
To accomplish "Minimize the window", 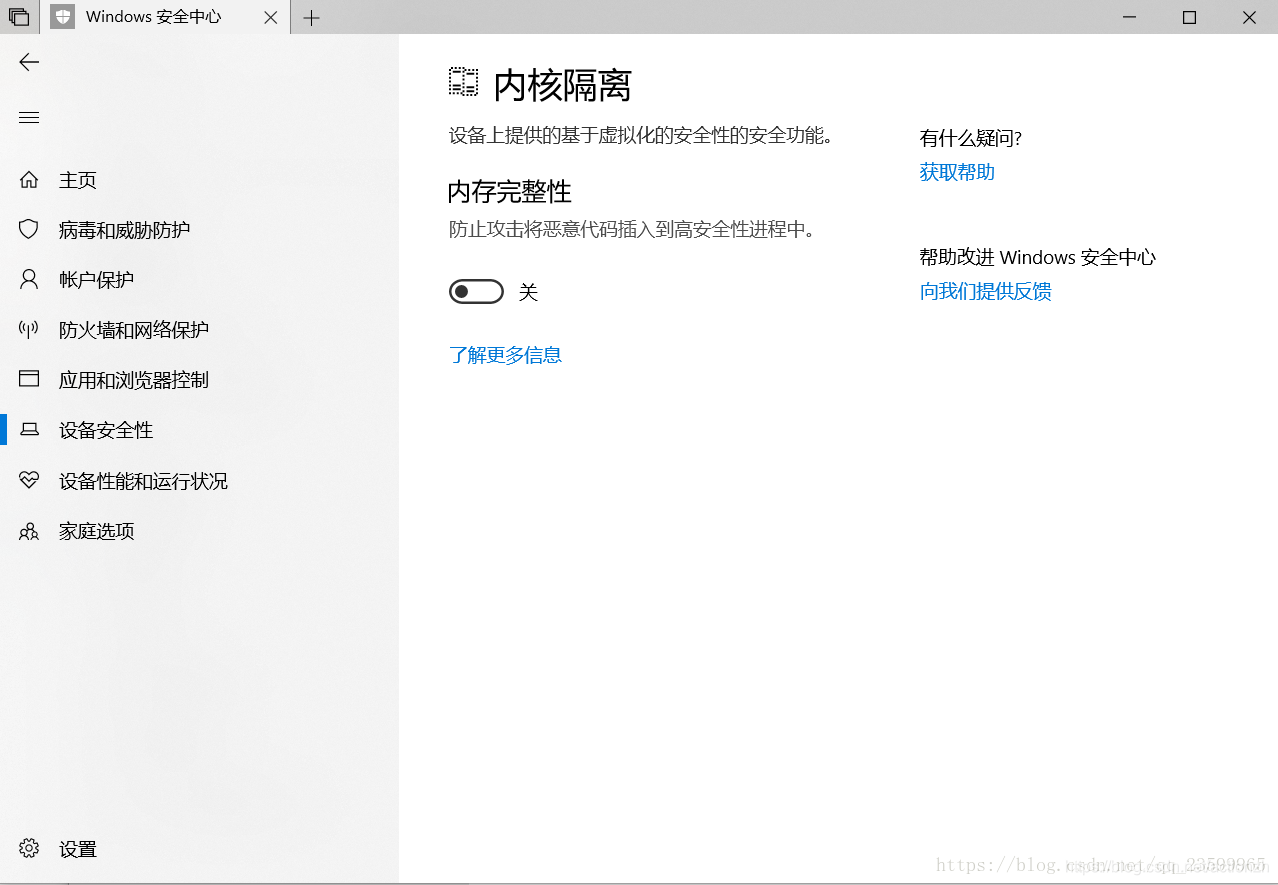I will pyautogui.click(x=1129, y=17).
